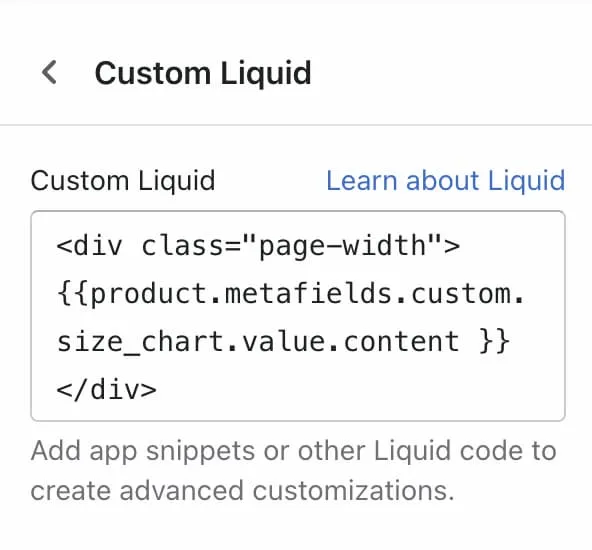The image size is (592, 550).
Task: Place cursor at the closing }} braces
Action: coord(494,341)
